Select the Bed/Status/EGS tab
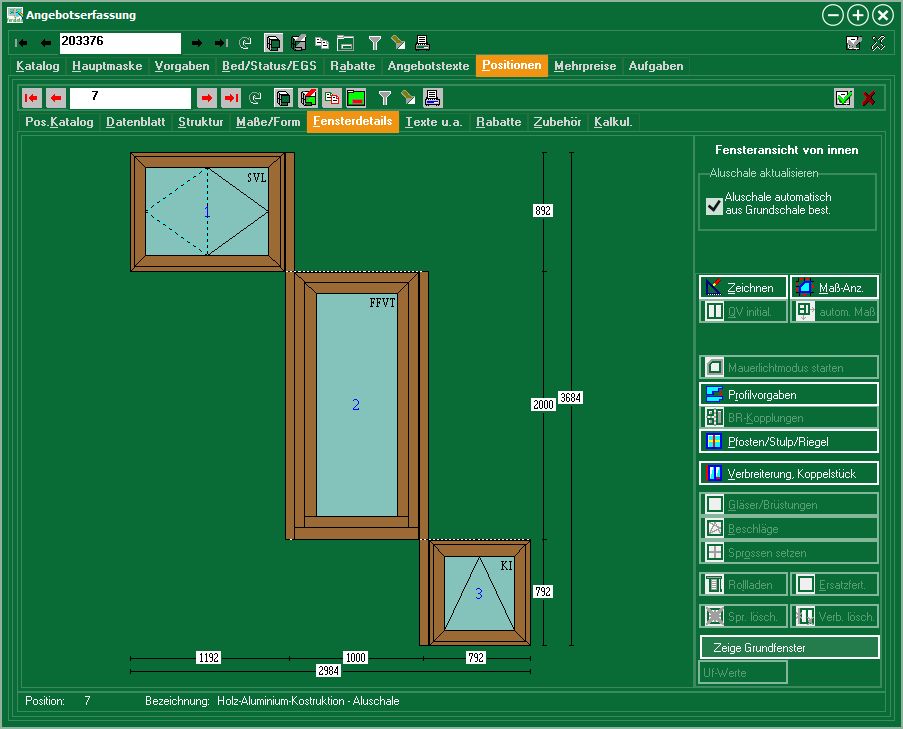Image resolution: width=903 pixels, height=729 pixels. pos(270,66)
